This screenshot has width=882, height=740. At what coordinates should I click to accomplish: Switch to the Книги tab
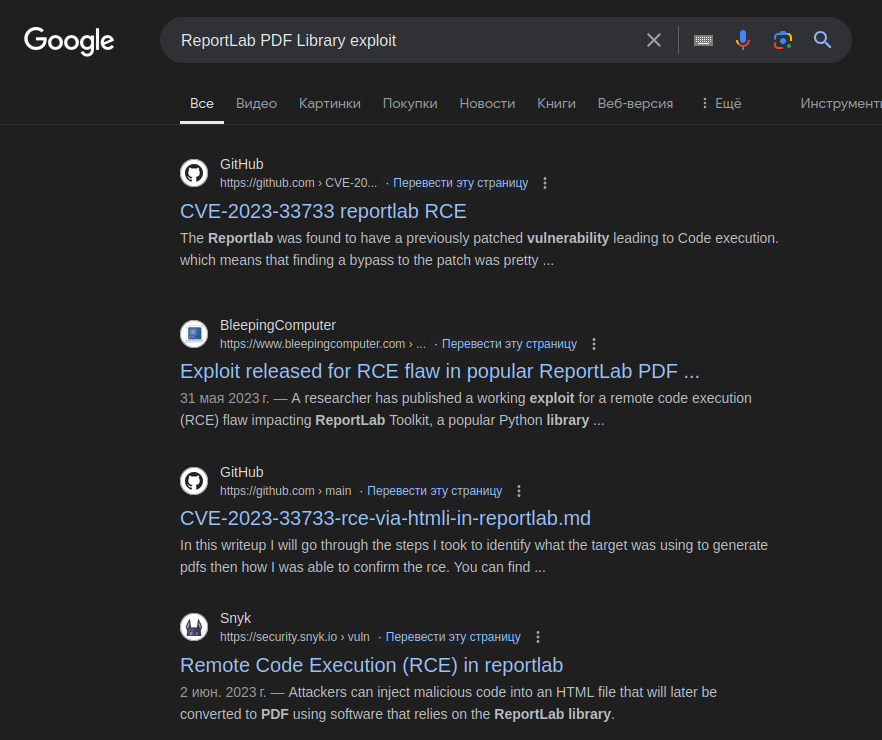click(x=556, y=103)
